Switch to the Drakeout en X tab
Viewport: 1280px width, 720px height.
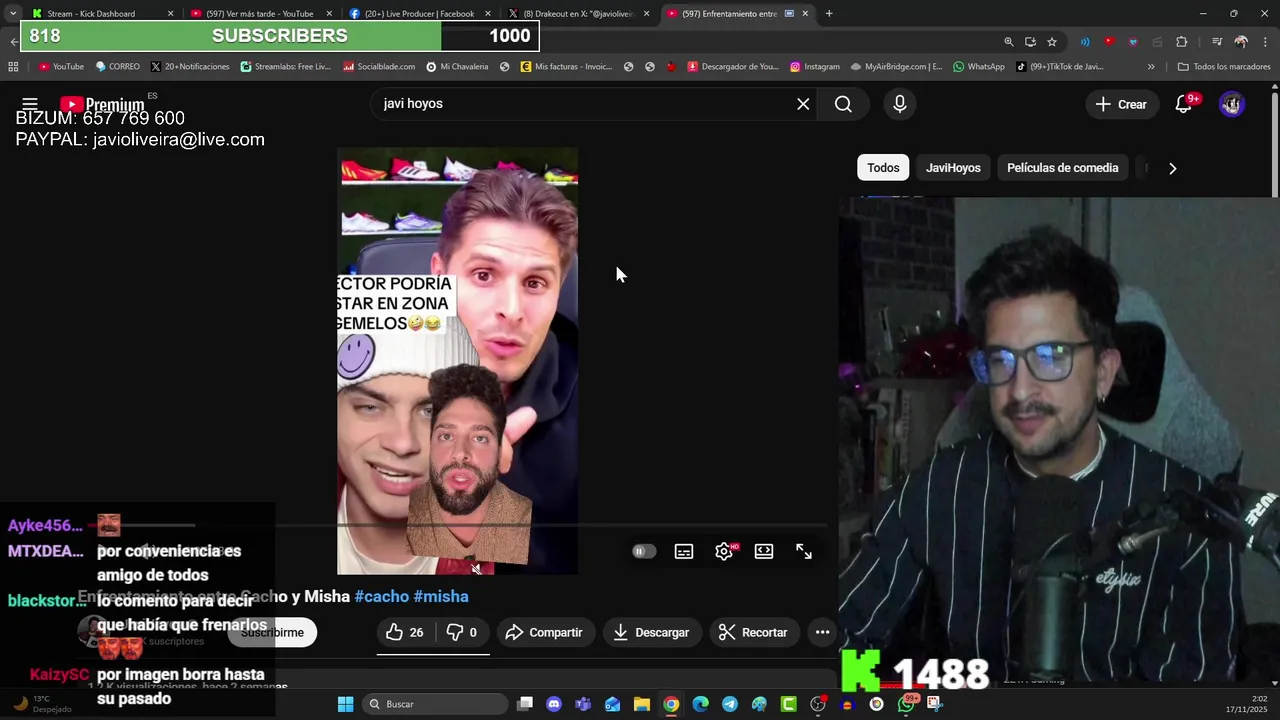[x=577, y=13]
